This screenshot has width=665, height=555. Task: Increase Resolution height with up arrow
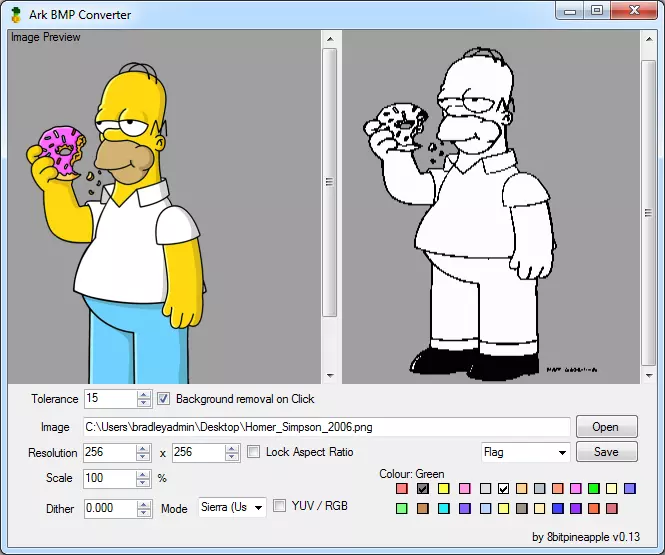click(232, 449)
